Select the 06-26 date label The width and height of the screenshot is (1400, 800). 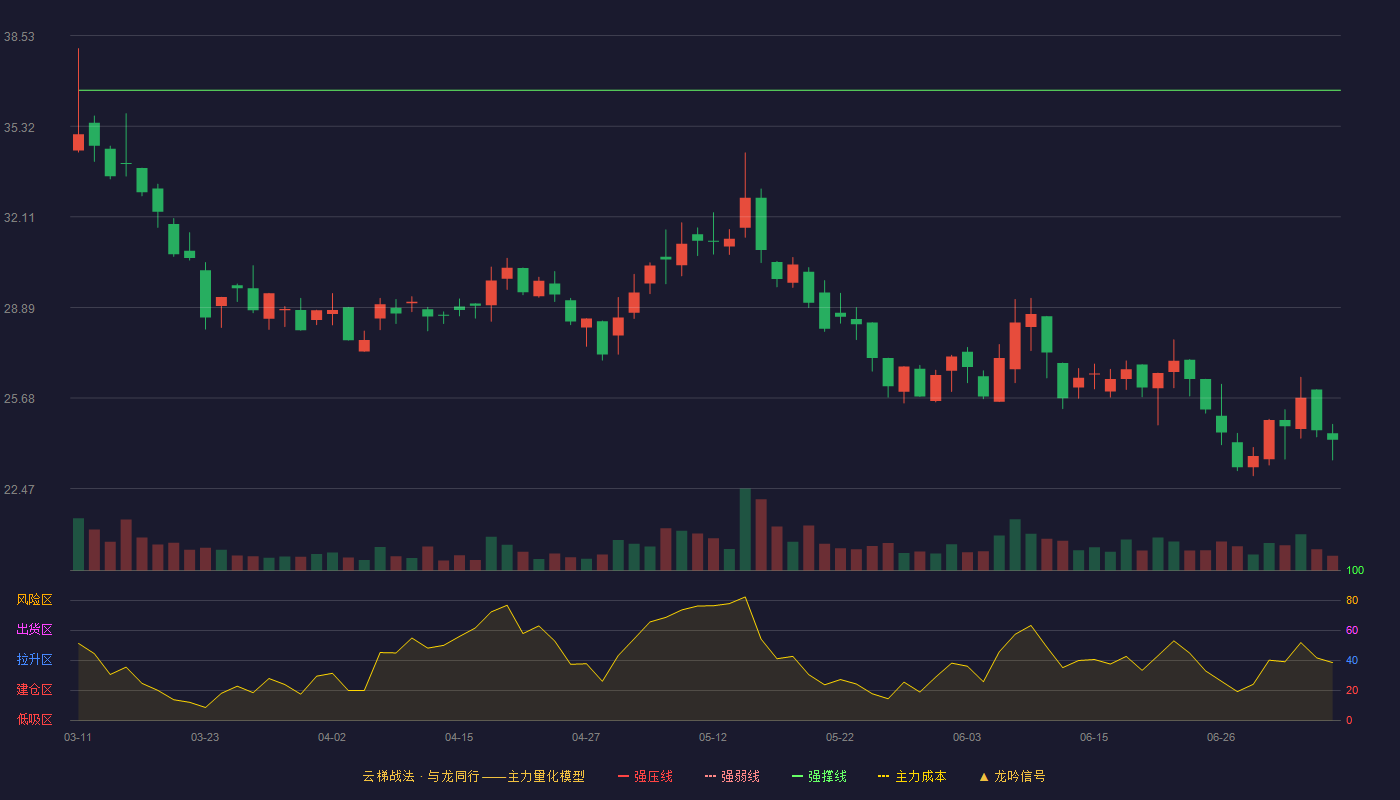(1221, 737)
